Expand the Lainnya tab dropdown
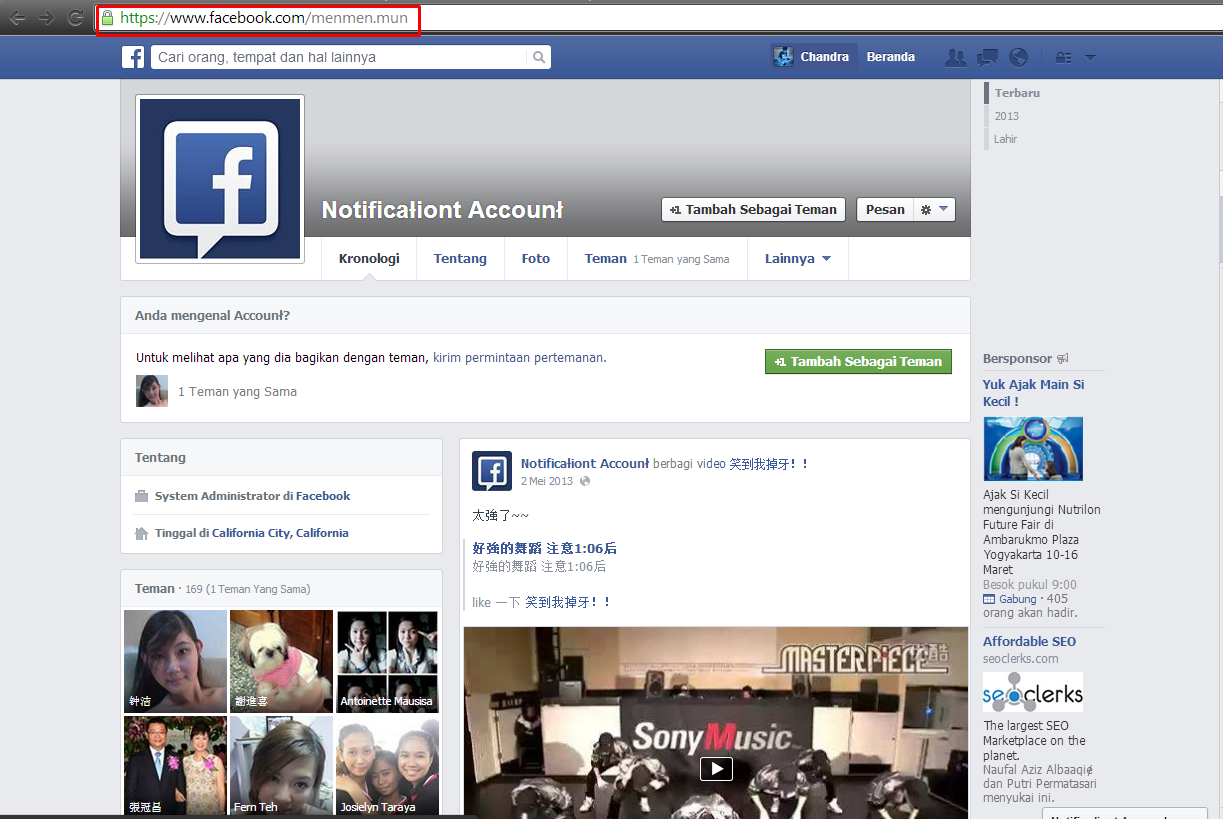Screen dimensions: 1223x819 (x=798, y=259)
